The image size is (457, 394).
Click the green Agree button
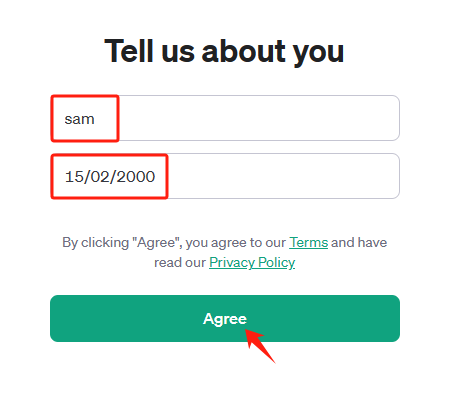click(225, 318)
